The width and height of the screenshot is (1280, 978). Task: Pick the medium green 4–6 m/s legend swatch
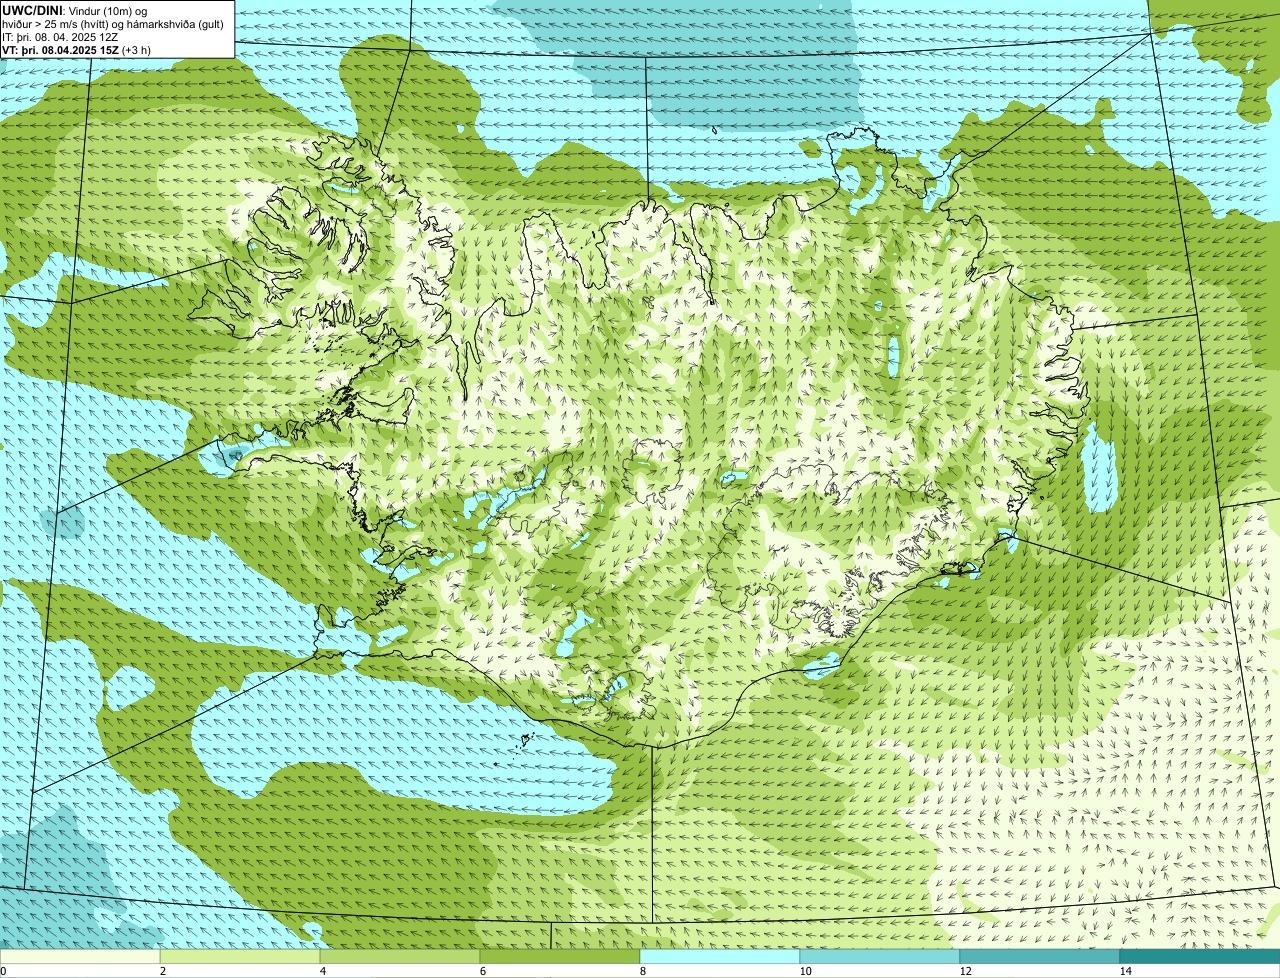(400, 956)
